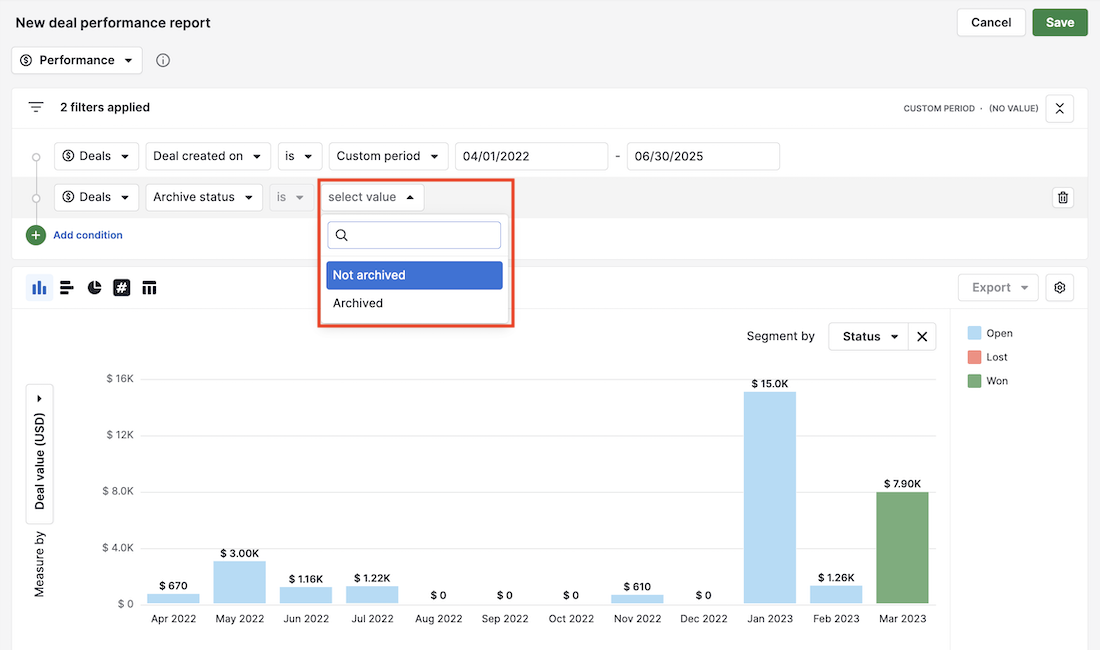Click the 'Segment by' label
The width and height of the screenshot is (1100, 650).
click(x=780, y=337)
